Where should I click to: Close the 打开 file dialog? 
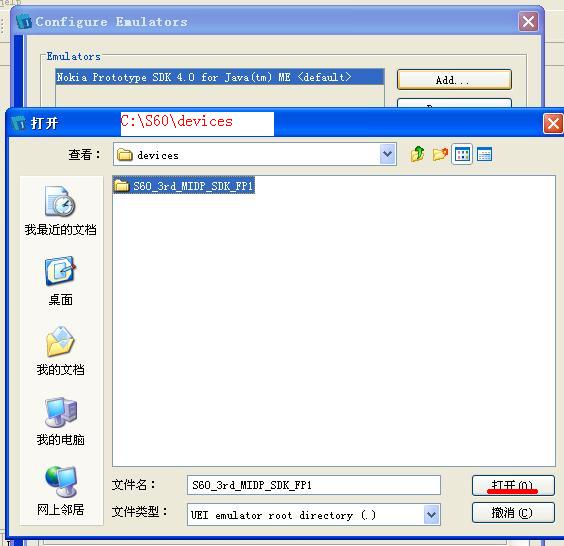[553, 124]
